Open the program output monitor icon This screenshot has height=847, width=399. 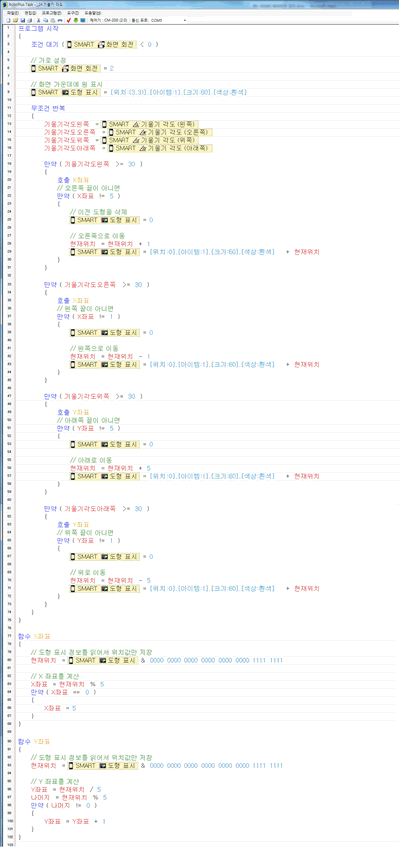tap(83, 20)
